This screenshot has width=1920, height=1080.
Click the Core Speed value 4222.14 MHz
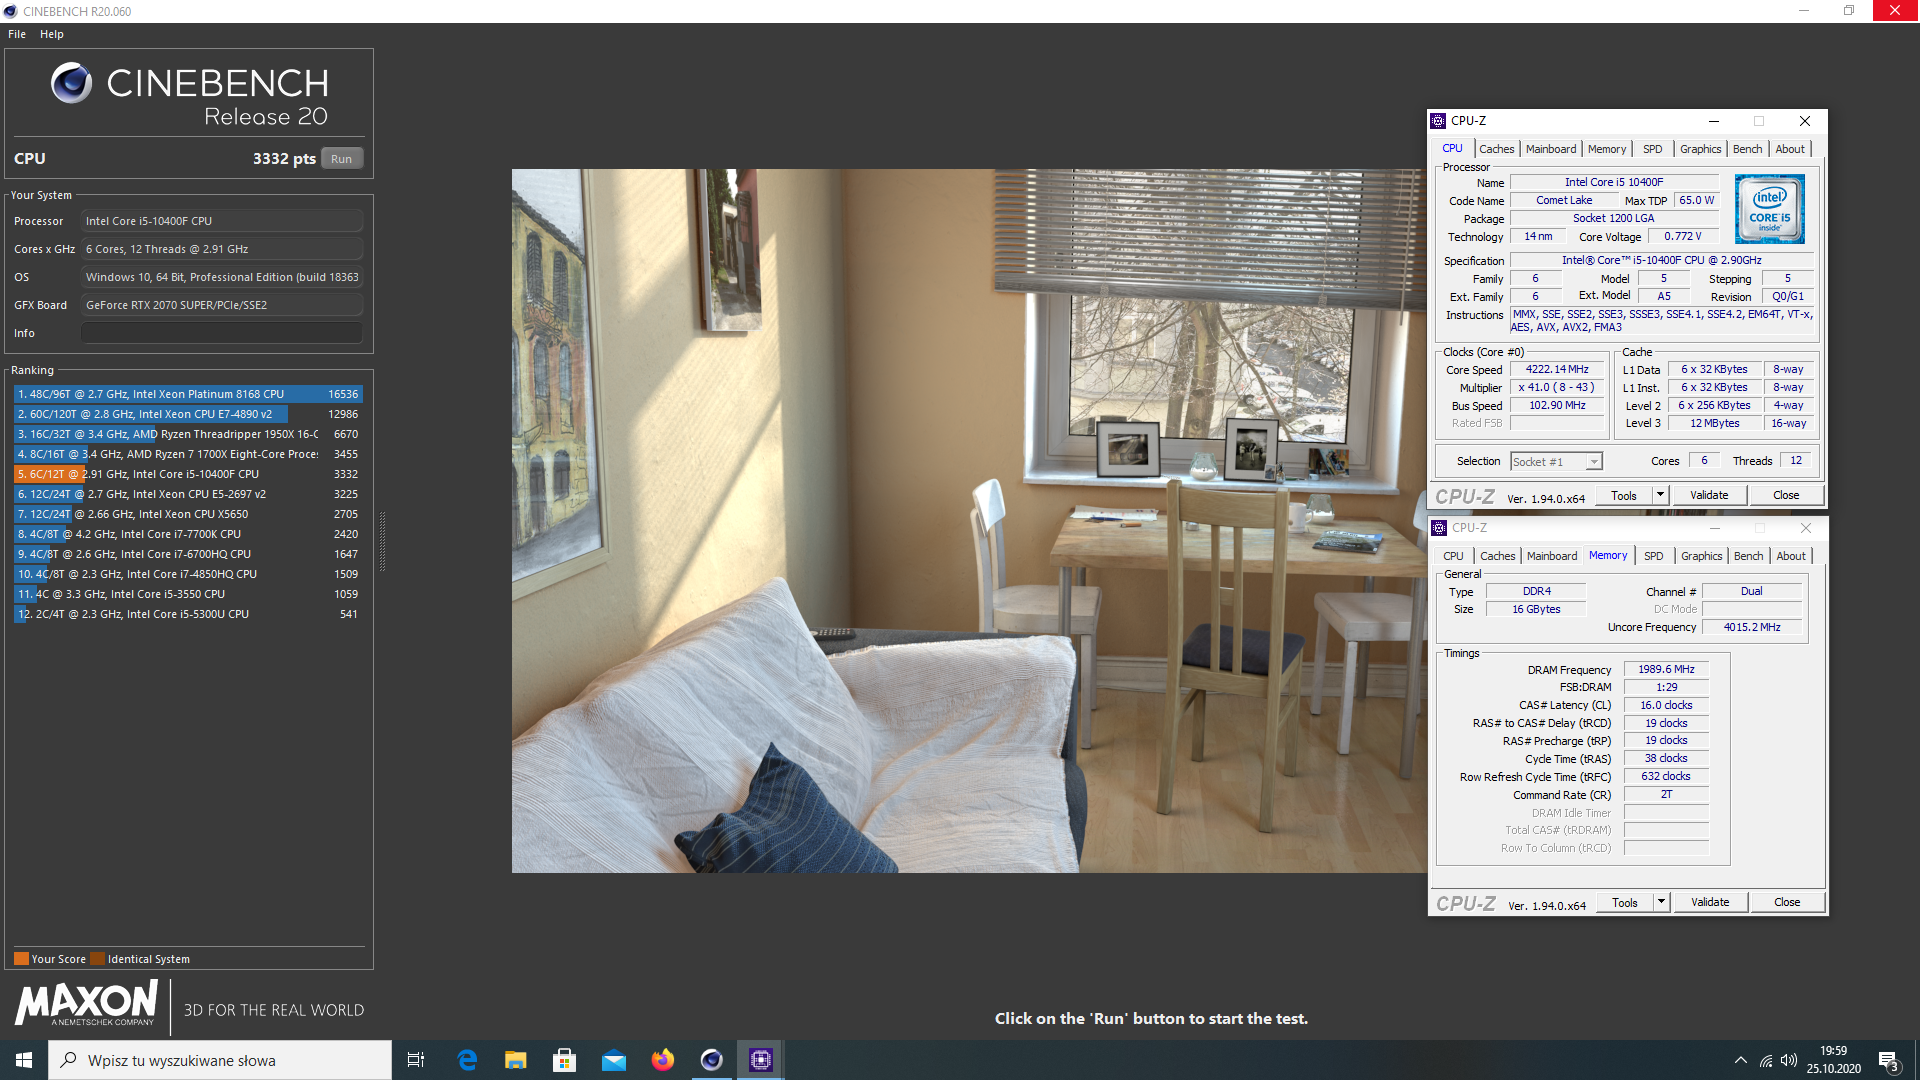tap(1557, 370)
